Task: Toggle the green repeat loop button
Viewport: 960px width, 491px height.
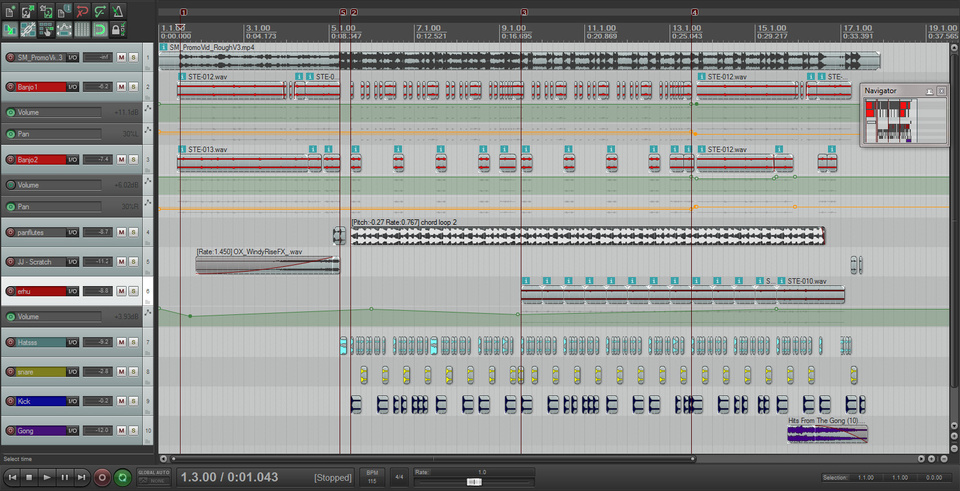Action: 122,478
